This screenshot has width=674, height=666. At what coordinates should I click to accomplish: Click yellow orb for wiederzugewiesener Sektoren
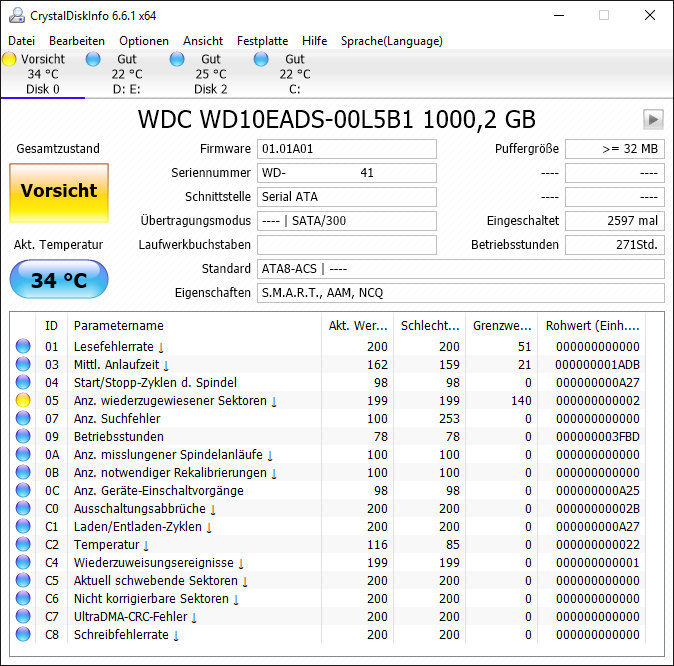tap(23, 400)
